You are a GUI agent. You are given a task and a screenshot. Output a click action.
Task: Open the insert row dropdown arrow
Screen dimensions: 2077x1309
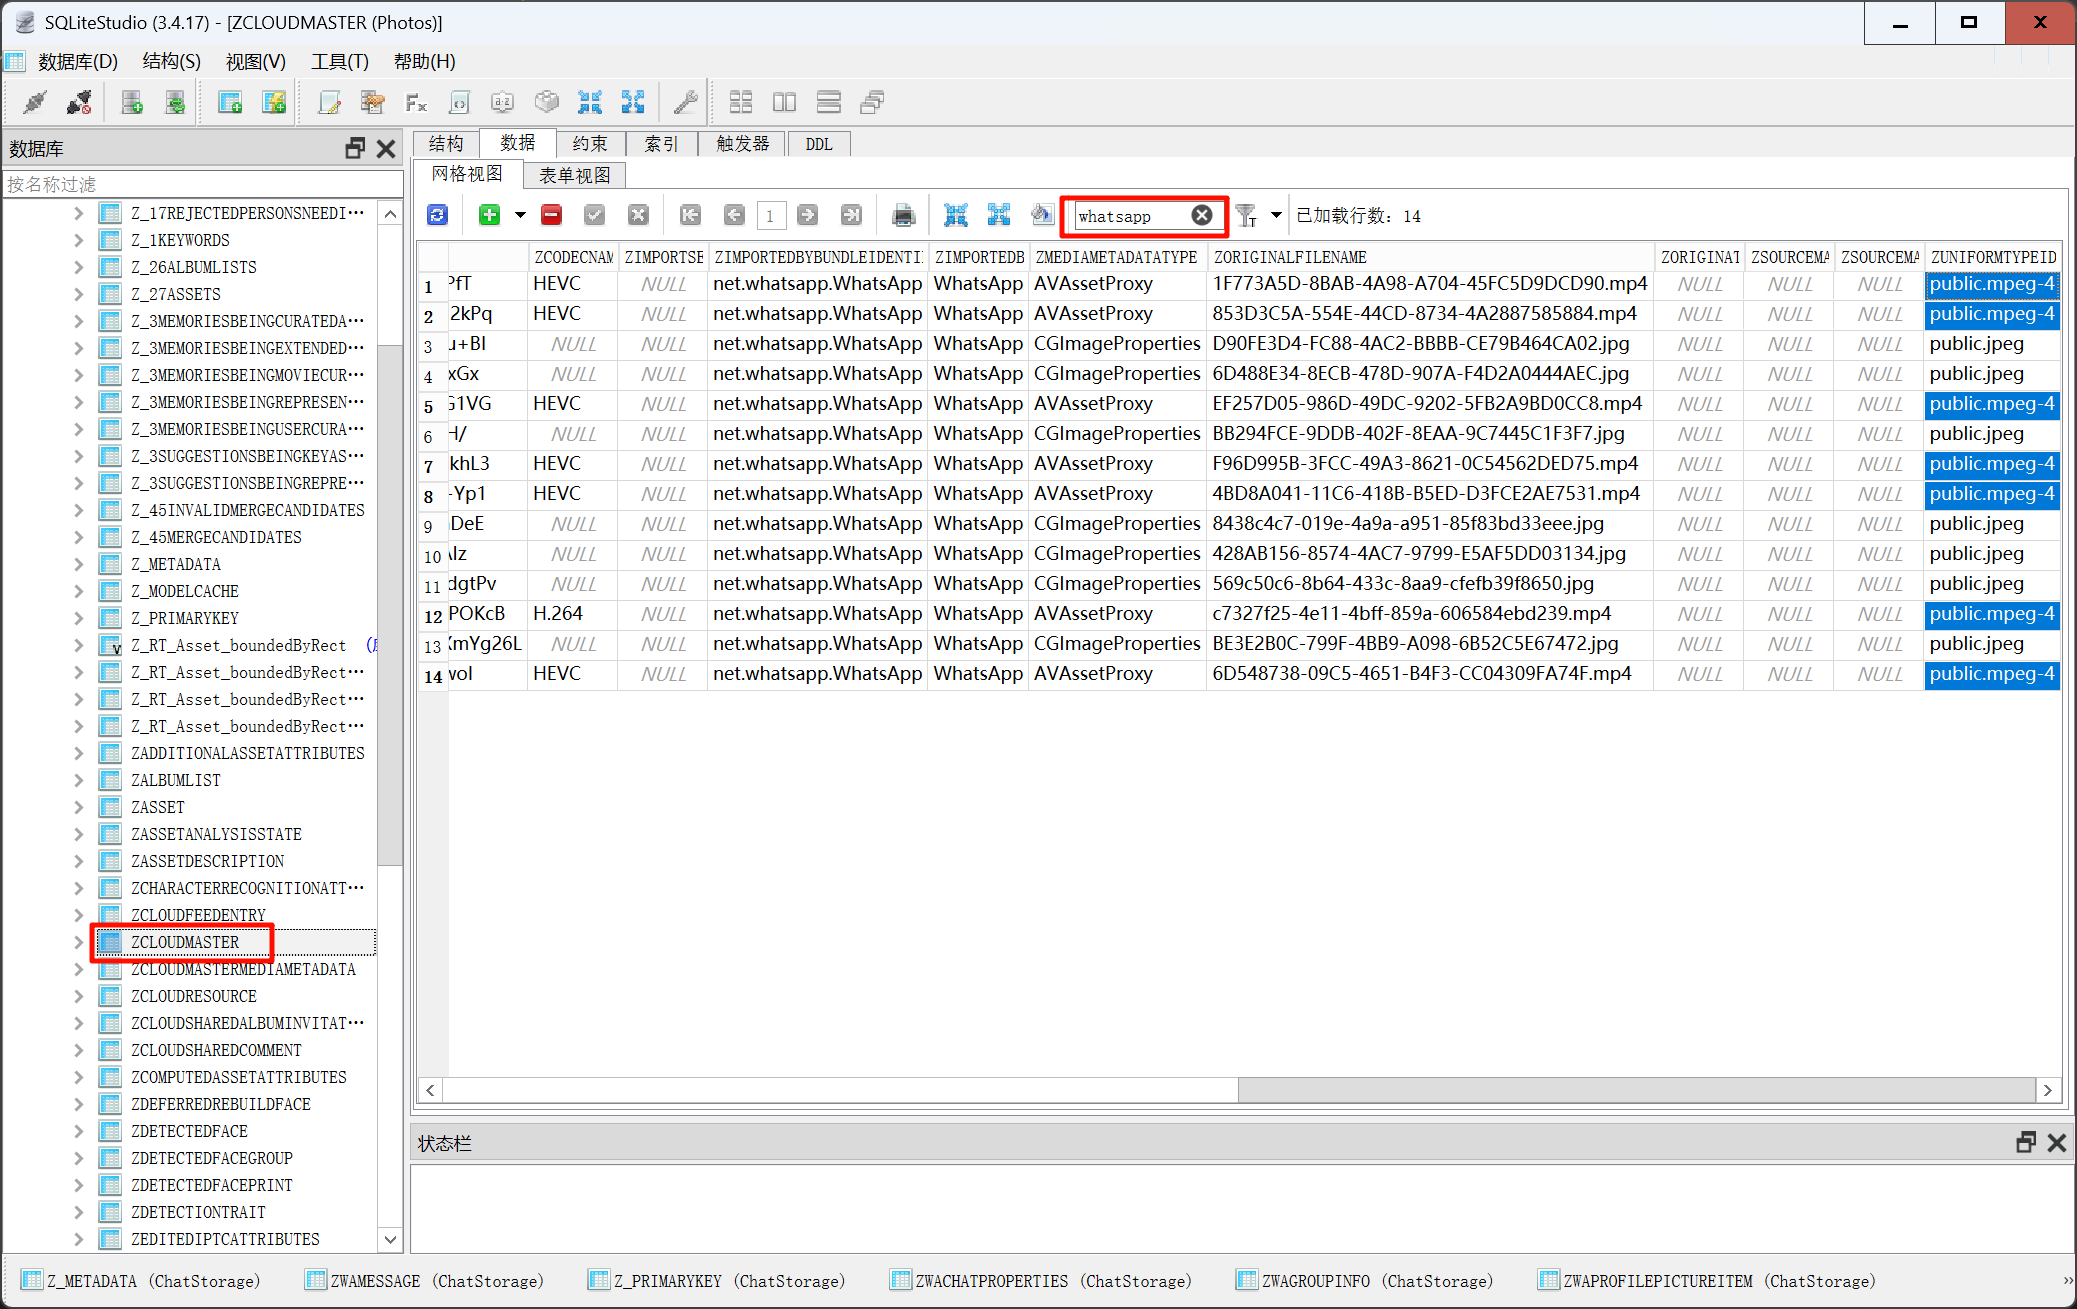[x=520, y=215]
